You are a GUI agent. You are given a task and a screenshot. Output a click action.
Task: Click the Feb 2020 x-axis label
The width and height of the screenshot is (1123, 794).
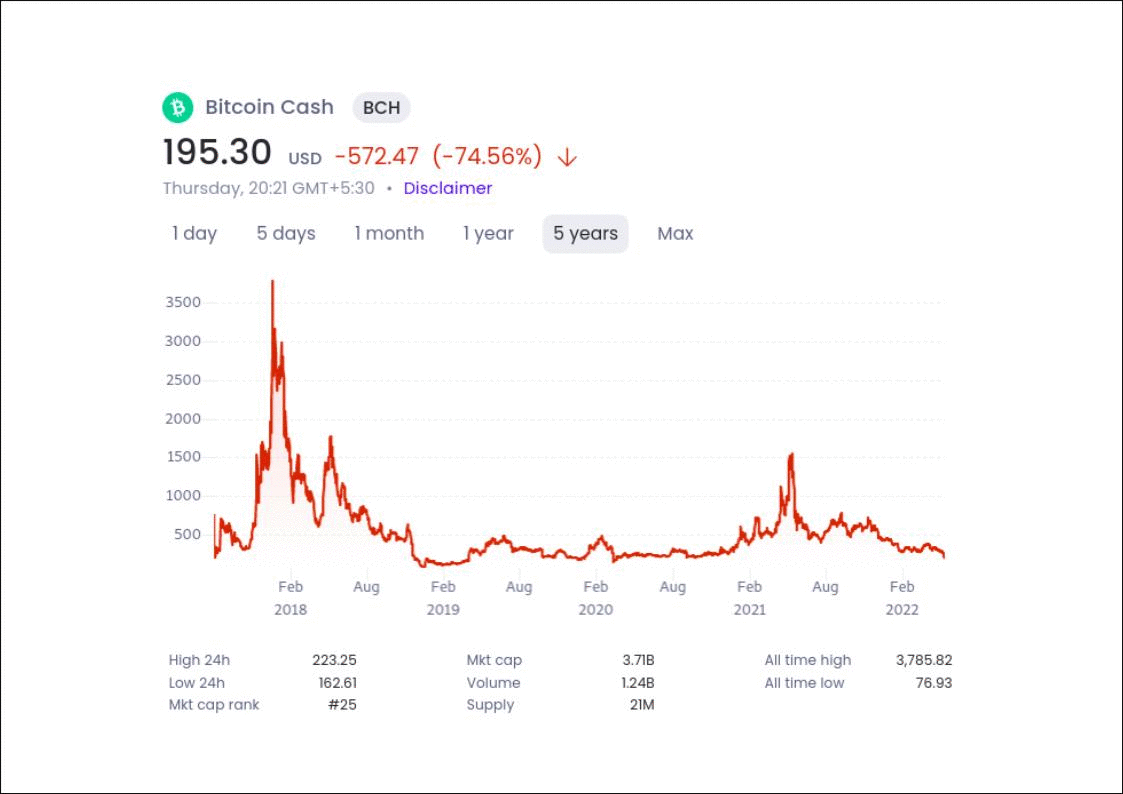(596, 598)
